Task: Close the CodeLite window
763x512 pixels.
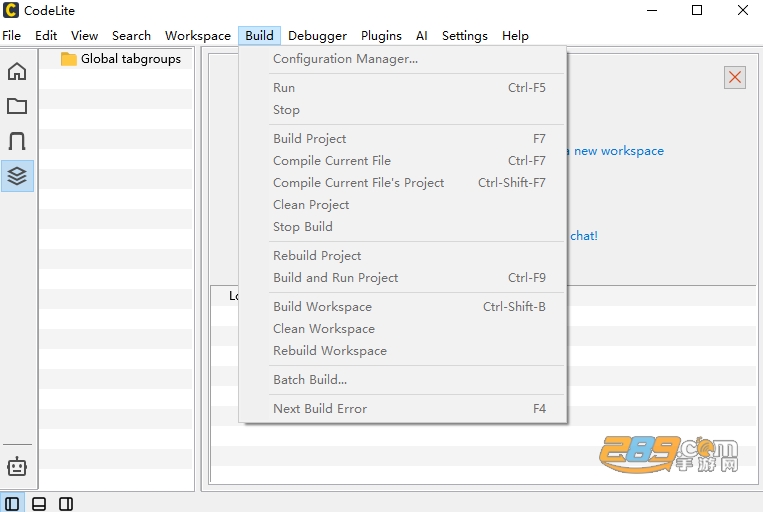Action: coord(743,10)
